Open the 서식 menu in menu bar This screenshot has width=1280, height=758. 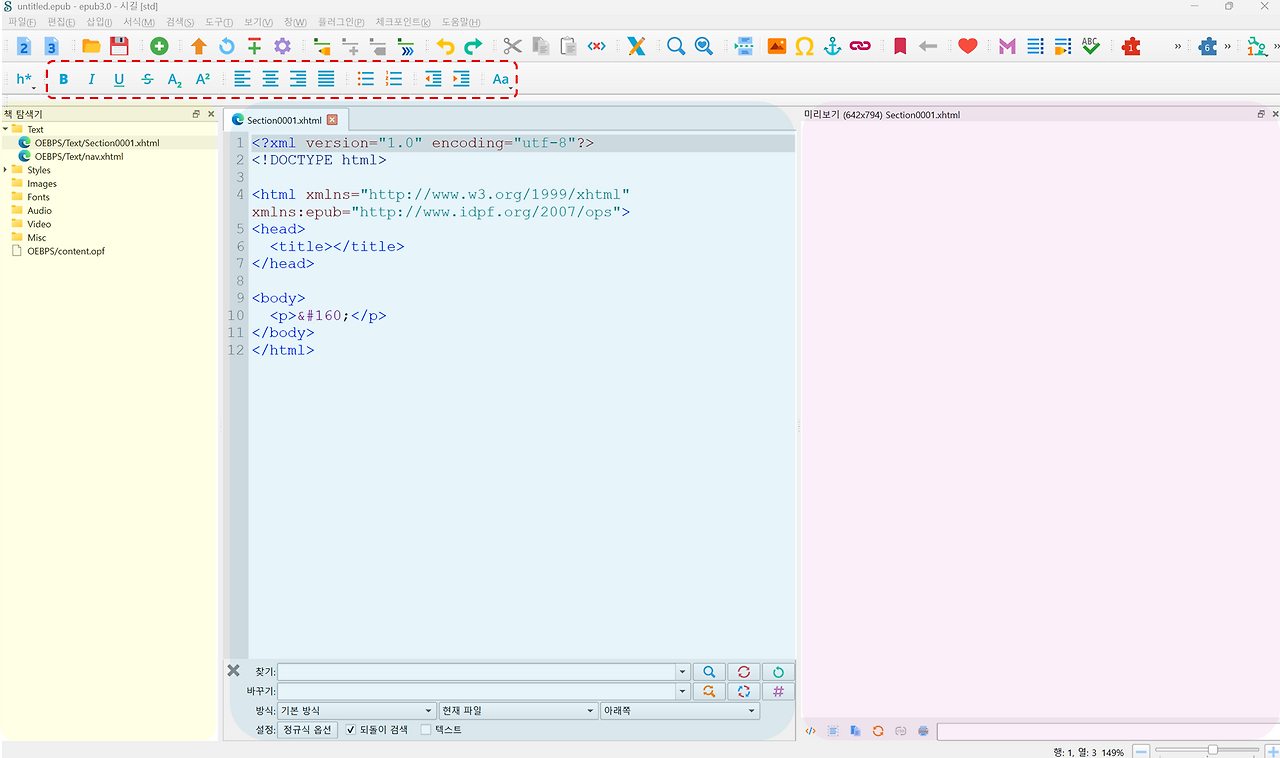[x=138, y=22]
